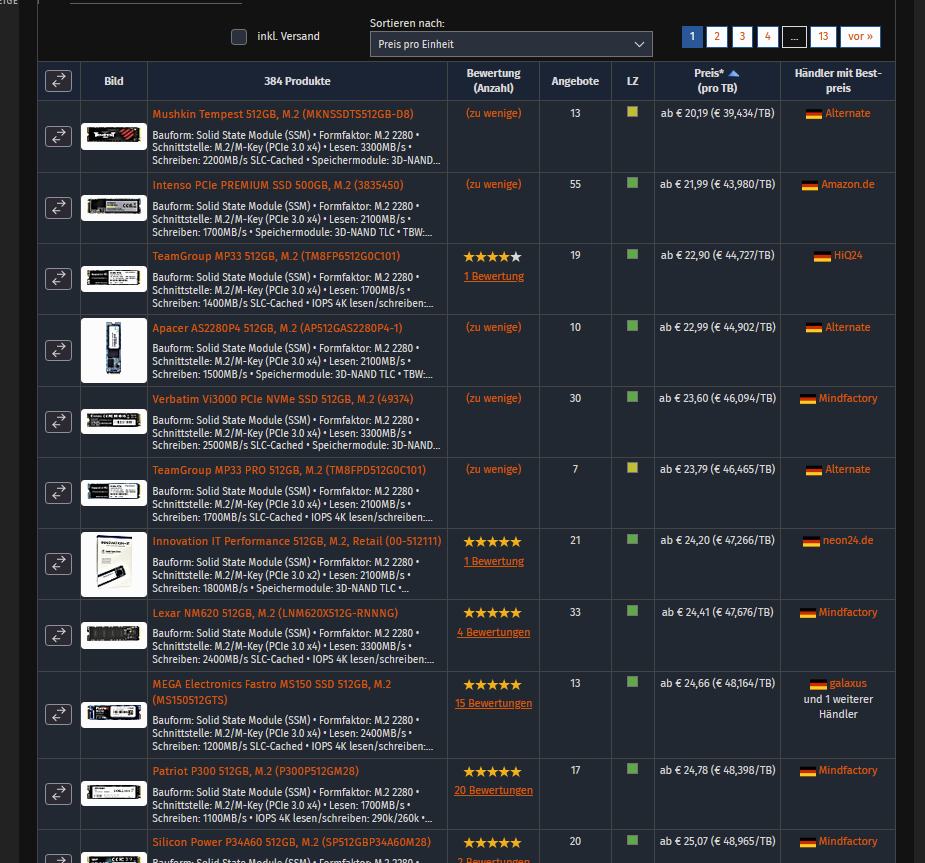Open Silicon Power P34A60 512GB link
The width and height of the screenshot is (925, 863).
coord(291,842)
